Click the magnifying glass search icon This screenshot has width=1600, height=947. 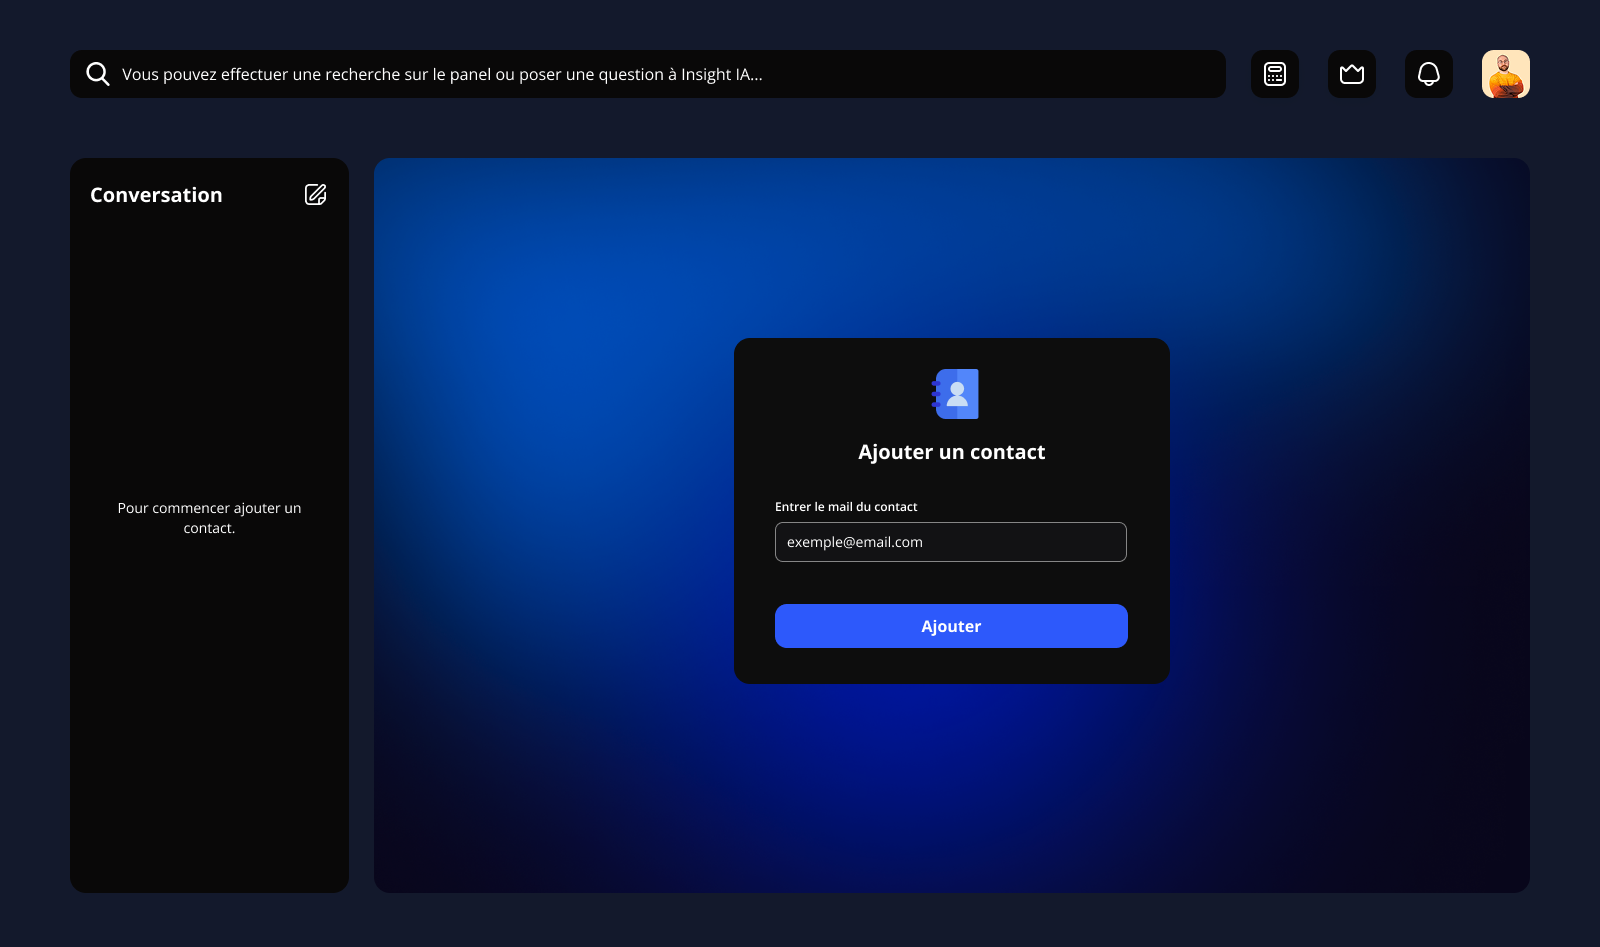pyautogui.click(x=98, y=74)
